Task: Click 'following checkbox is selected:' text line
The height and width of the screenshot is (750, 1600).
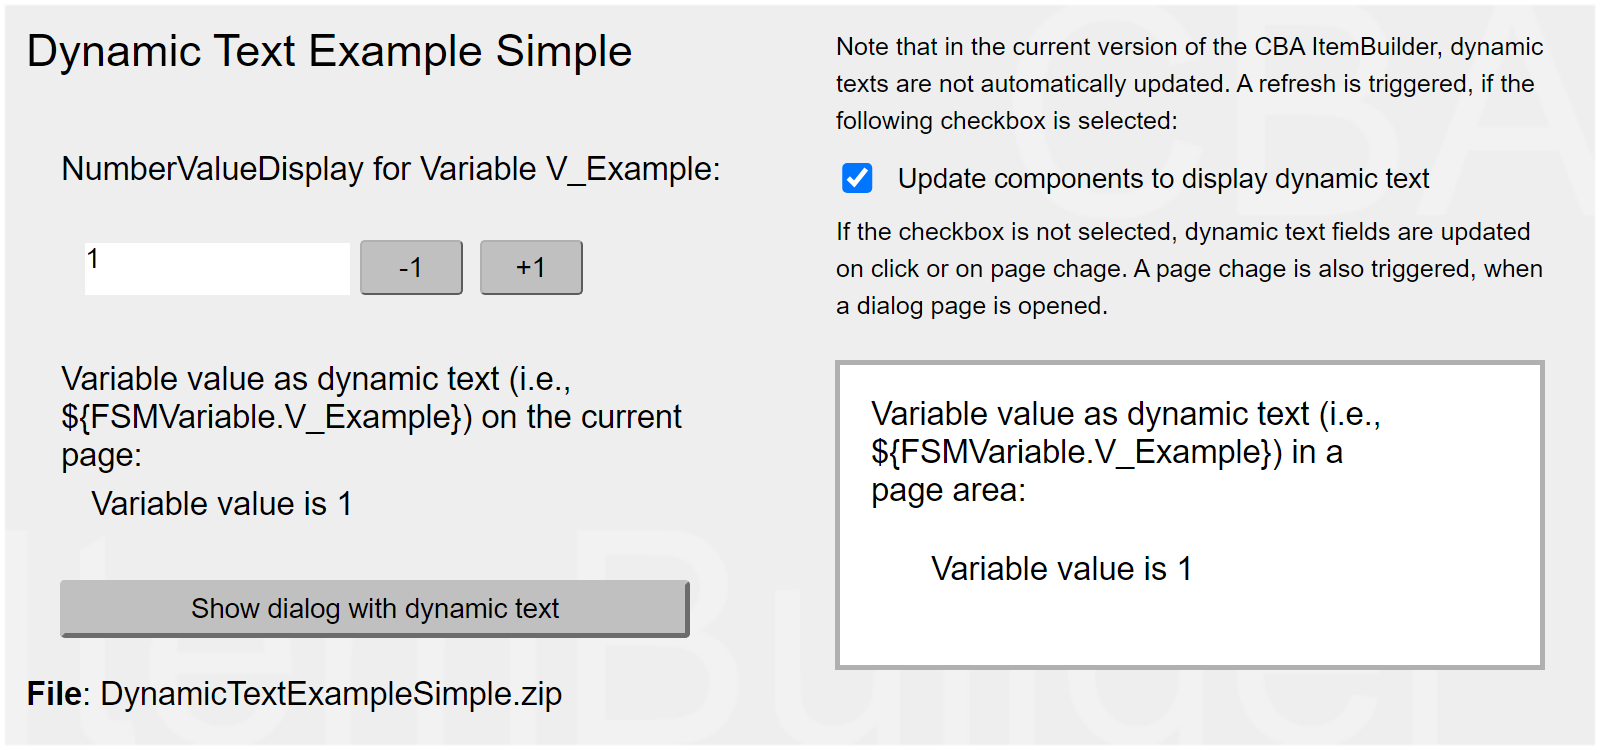Action: (1006, 121)
